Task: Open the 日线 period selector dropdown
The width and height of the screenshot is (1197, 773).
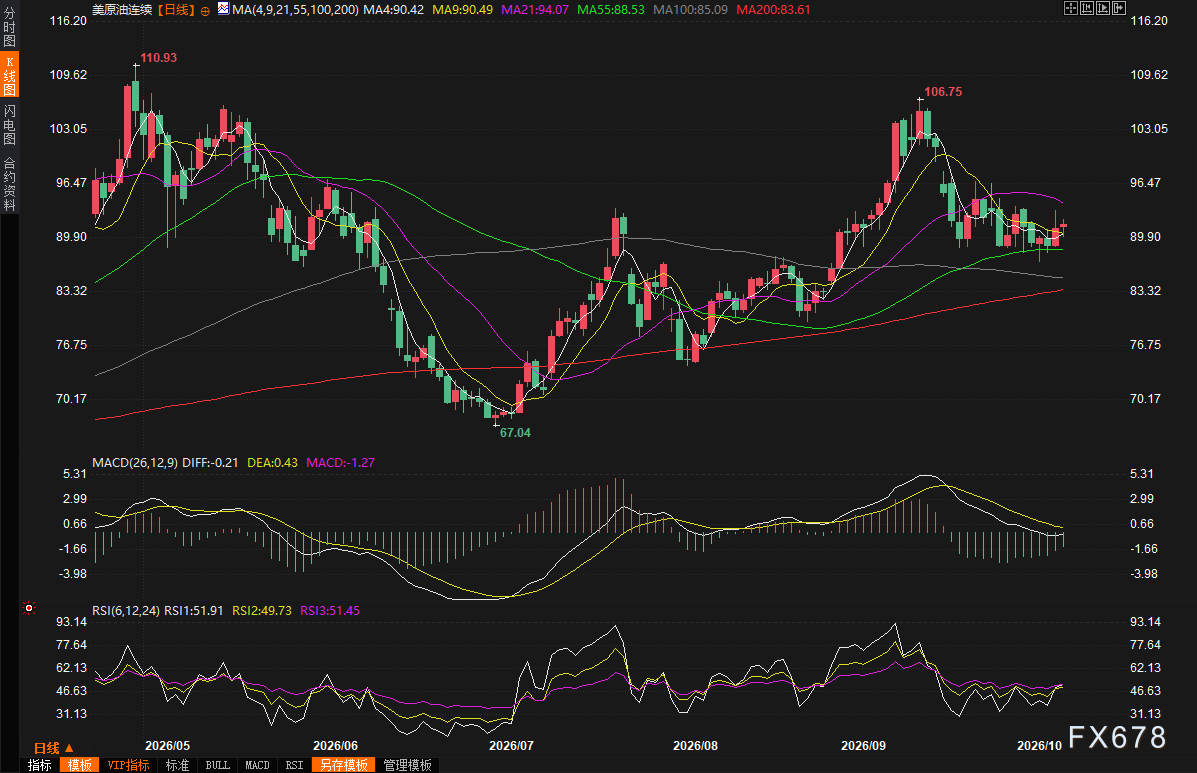Action: click(53, 748)
